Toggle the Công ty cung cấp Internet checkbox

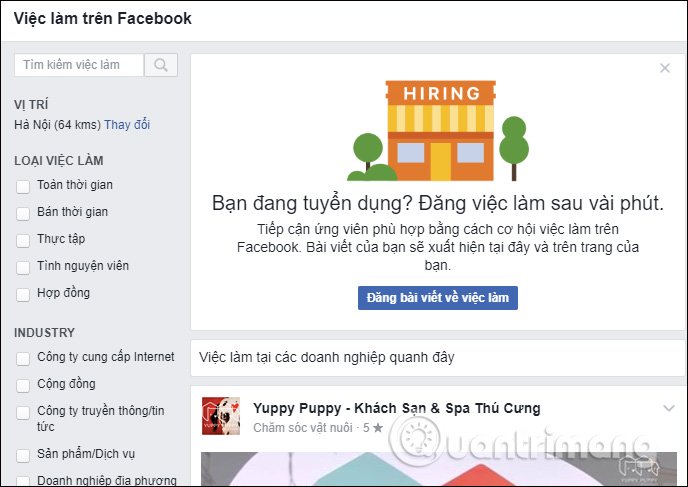coord(23,358)
